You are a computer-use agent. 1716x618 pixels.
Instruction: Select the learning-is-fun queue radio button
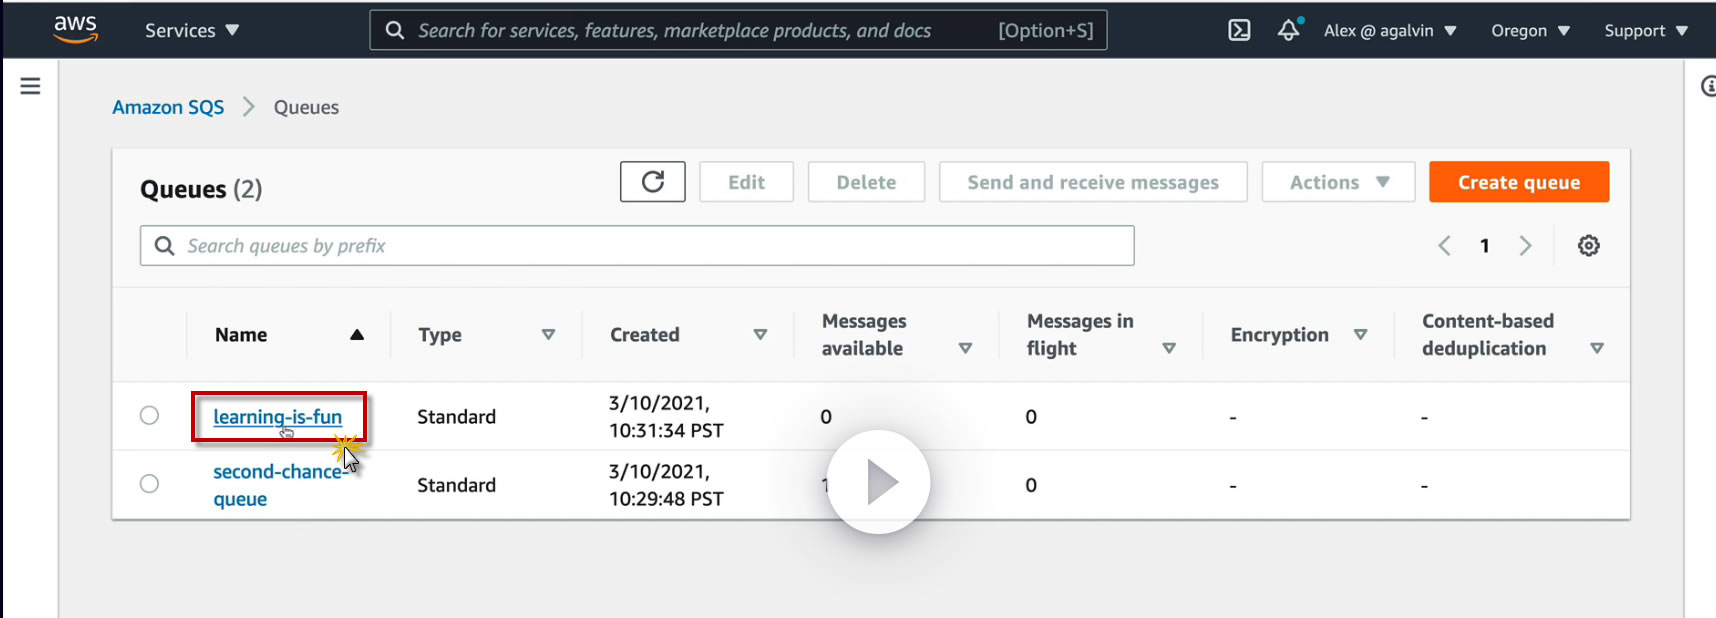click(149, 415)
